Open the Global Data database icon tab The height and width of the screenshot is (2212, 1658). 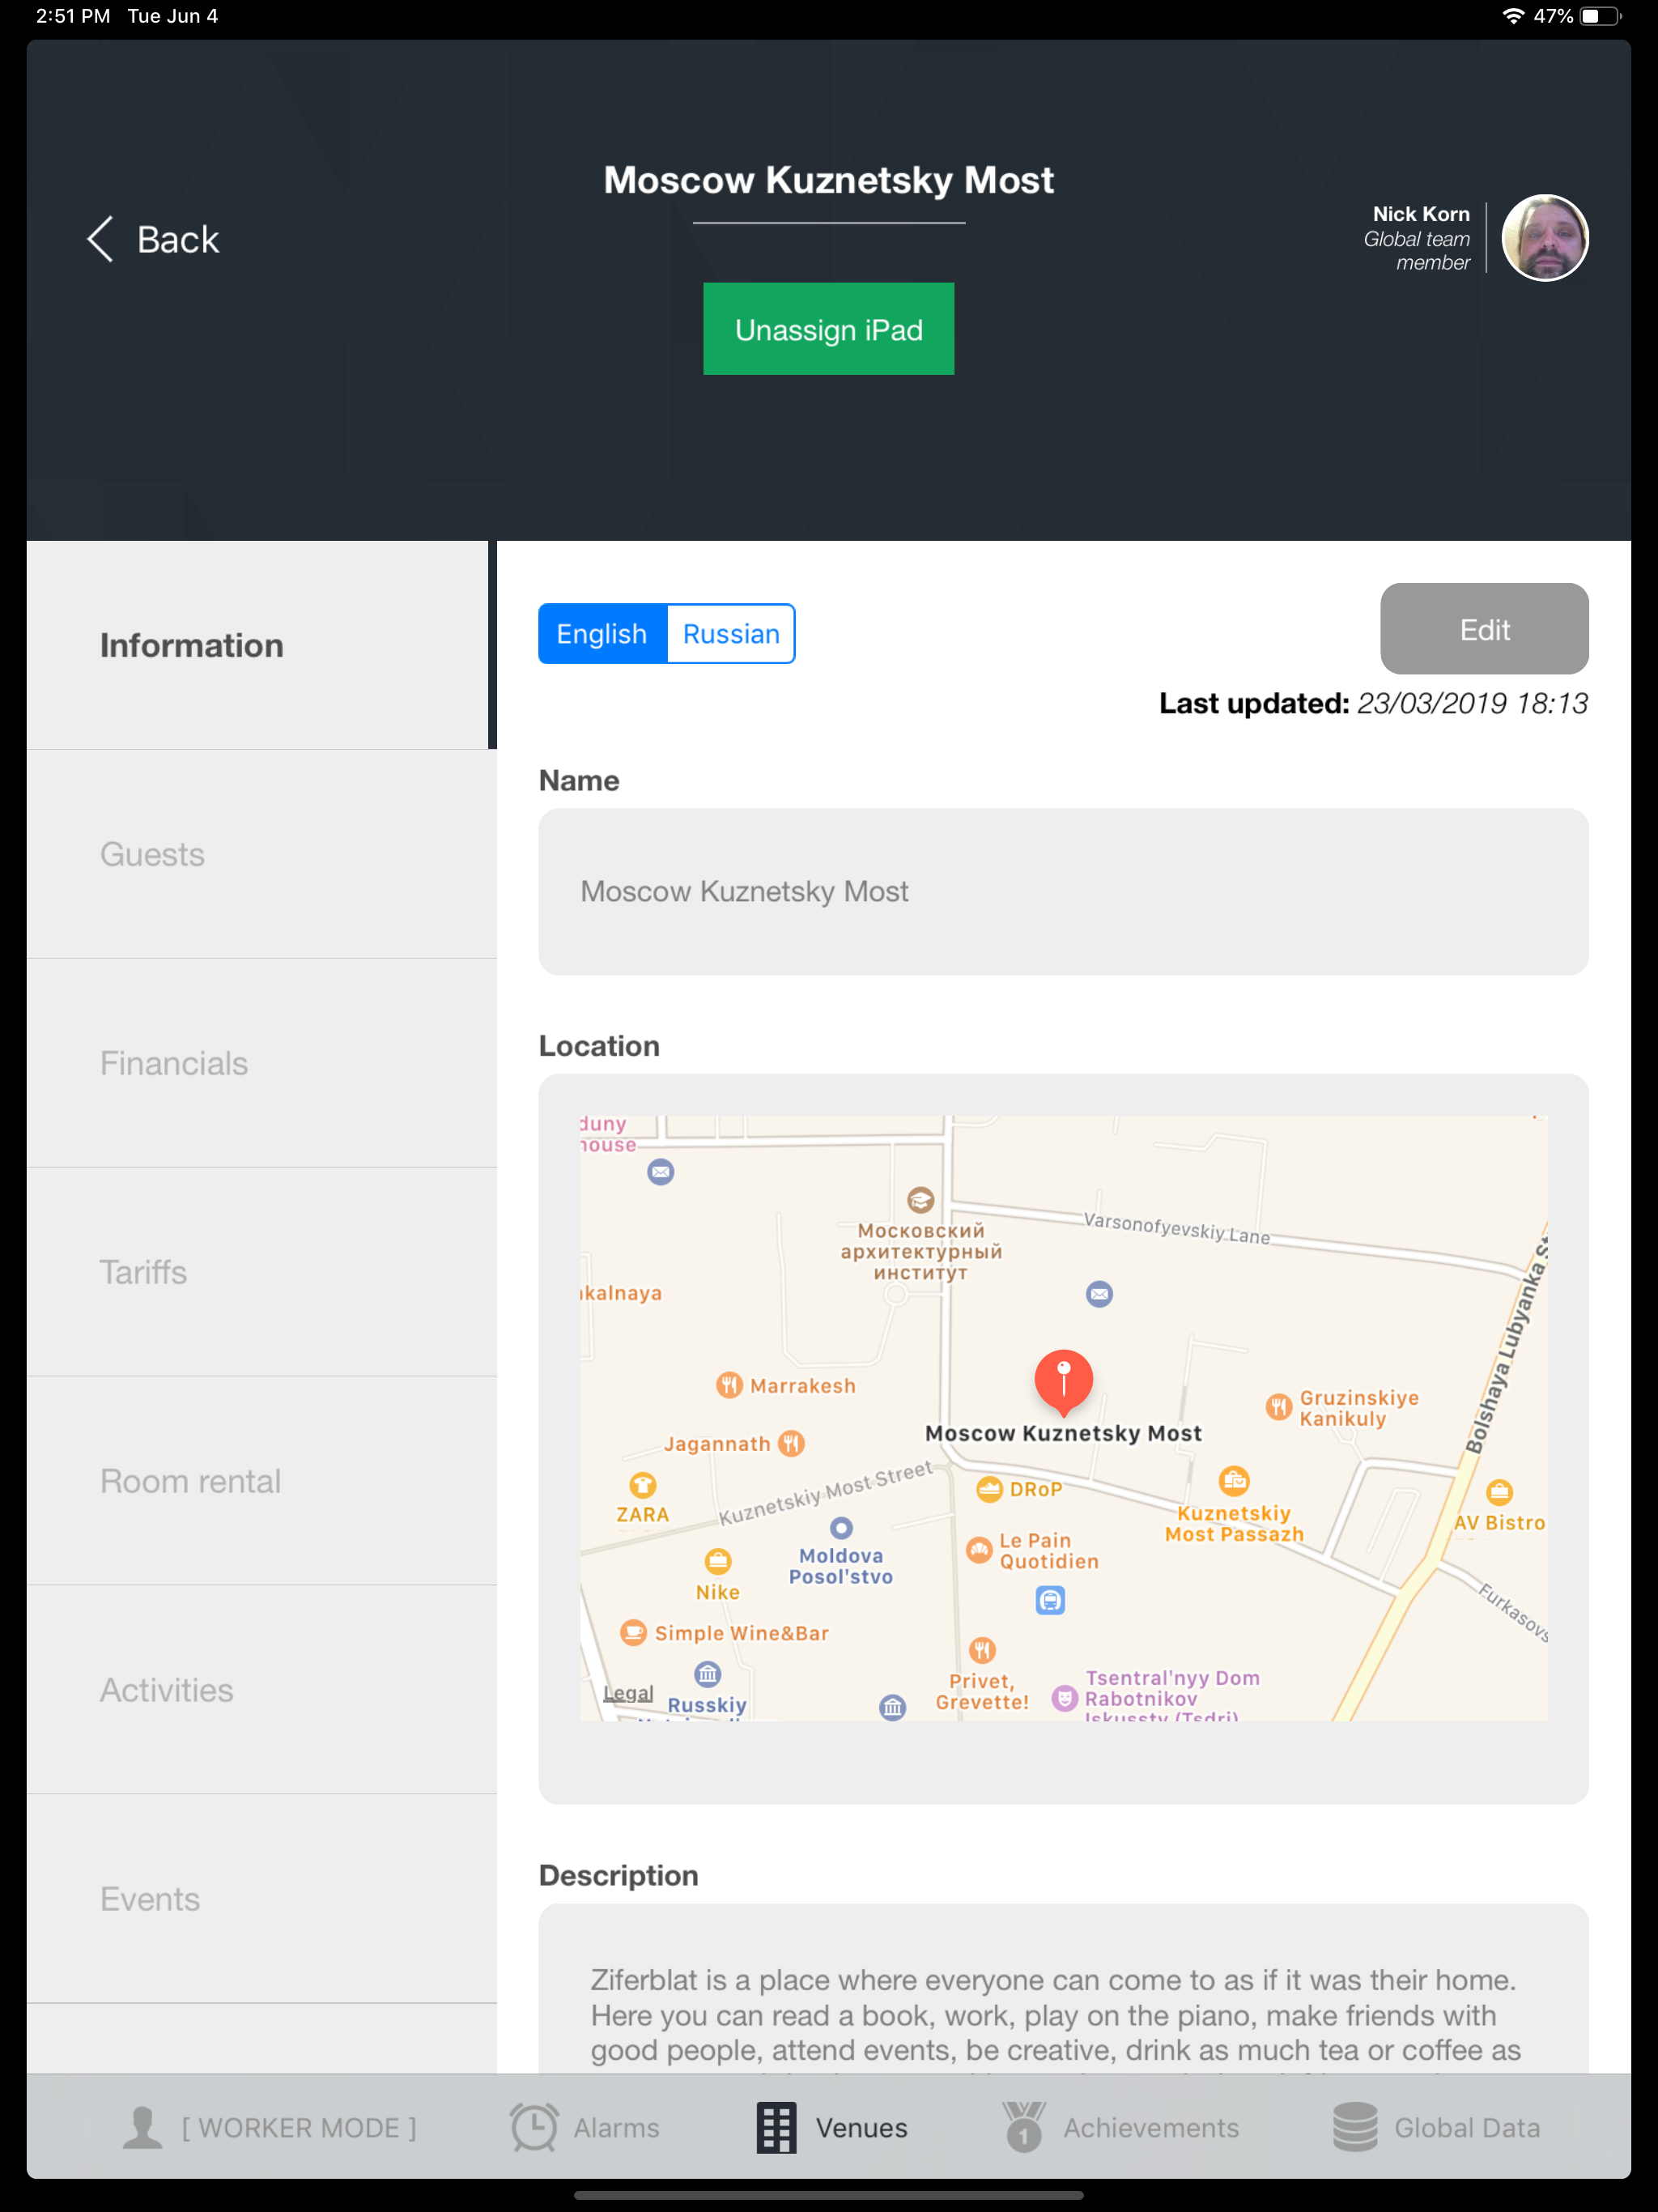coord(1355,2127)
